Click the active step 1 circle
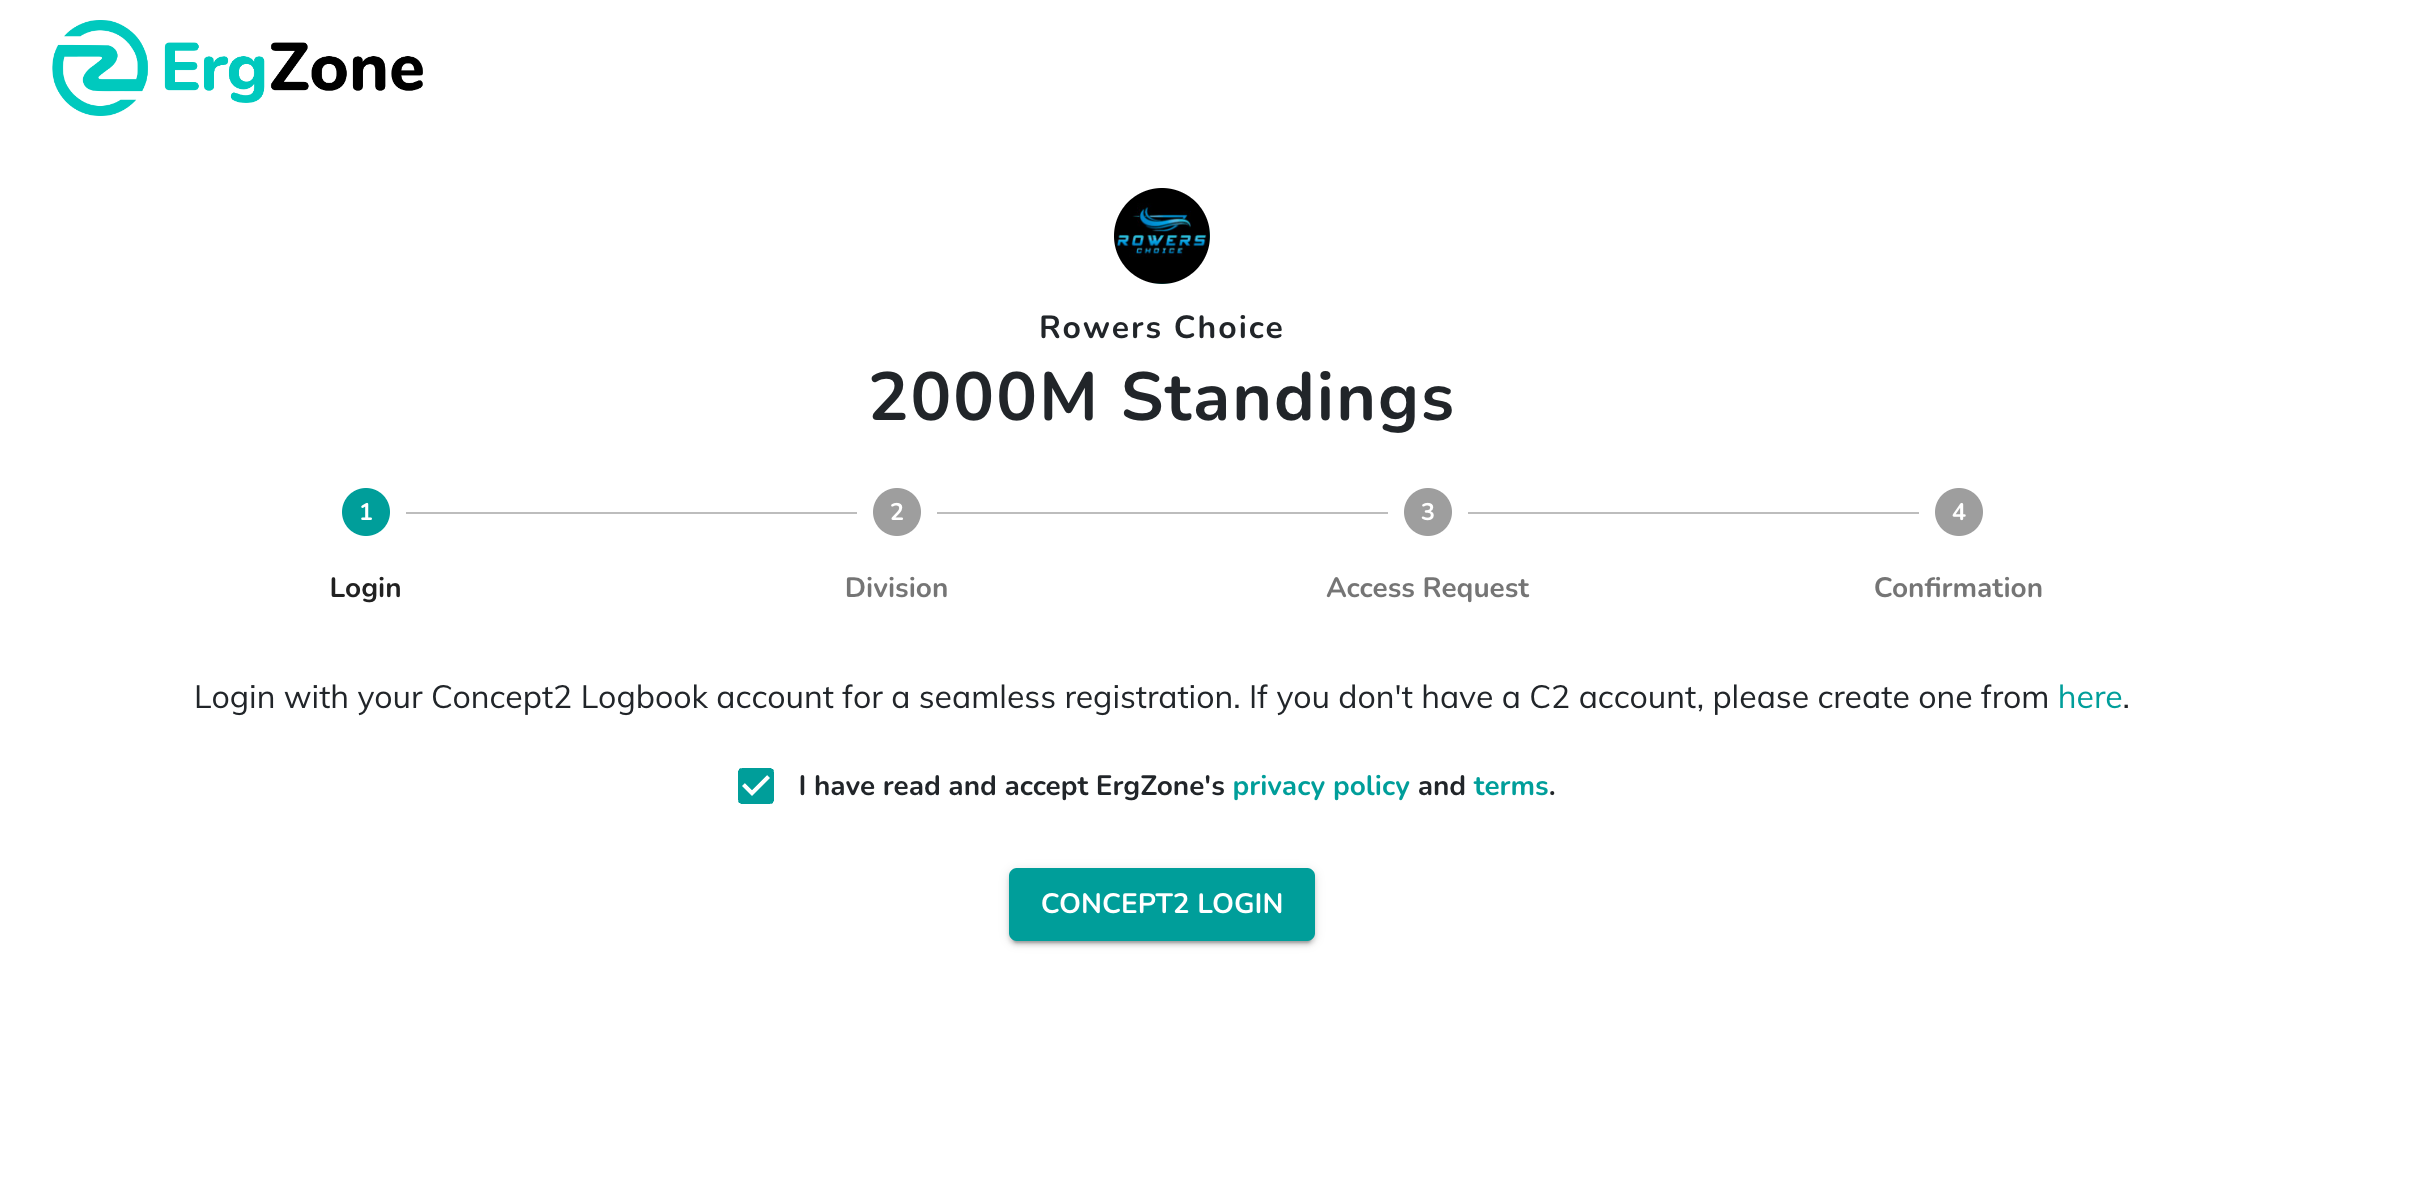This screenshot has width=2422, height=1200. 366,511
